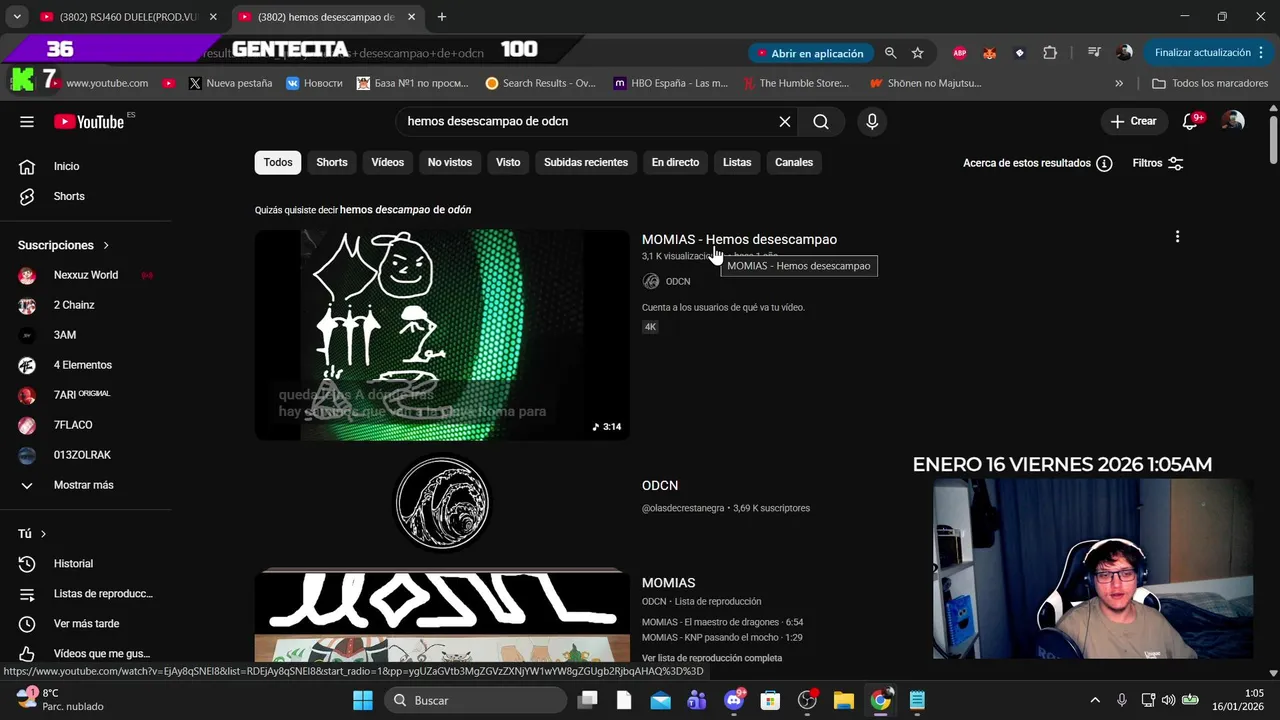Open Chrome taskbar icon
The width and height of the screenshot is (1280, 720).
(x=880, y=700)
